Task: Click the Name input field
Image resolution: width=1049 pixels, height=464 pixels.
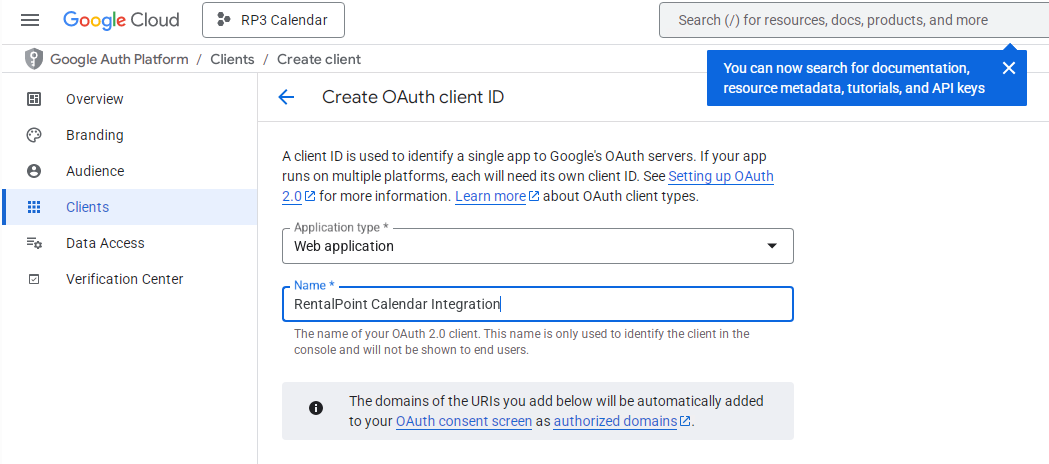Action: pyautogui.click(x=538, y=304)
